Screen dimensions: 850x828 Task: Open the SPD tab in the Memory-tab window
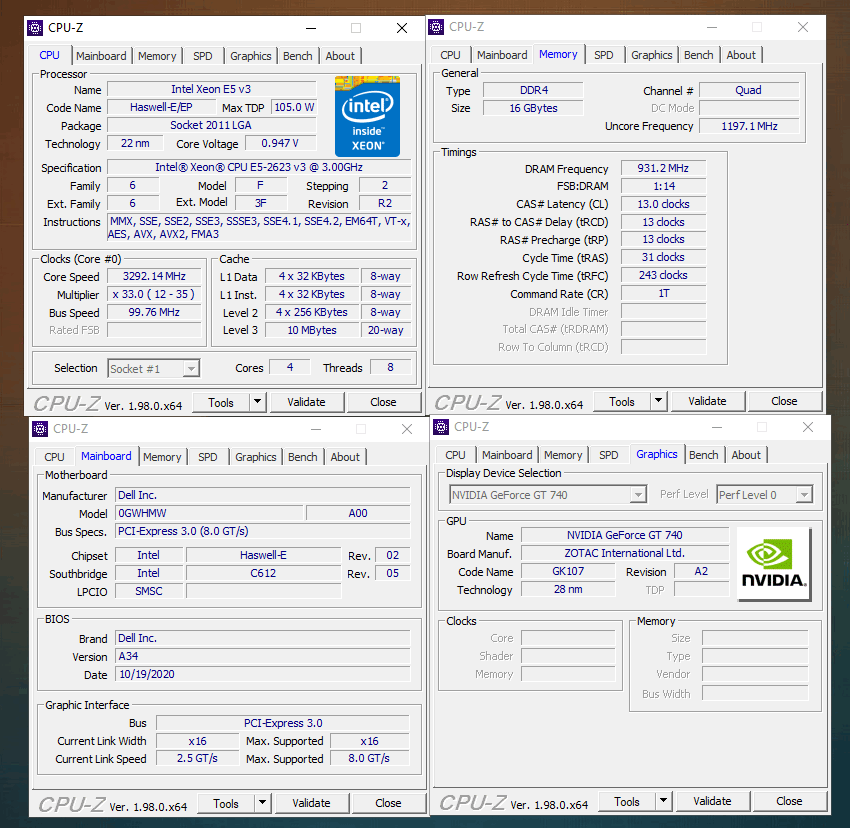[x=603, y=55]
